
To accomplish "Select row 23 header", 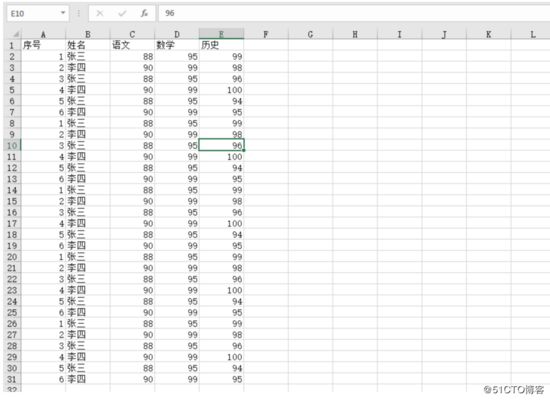I will 12,290.
